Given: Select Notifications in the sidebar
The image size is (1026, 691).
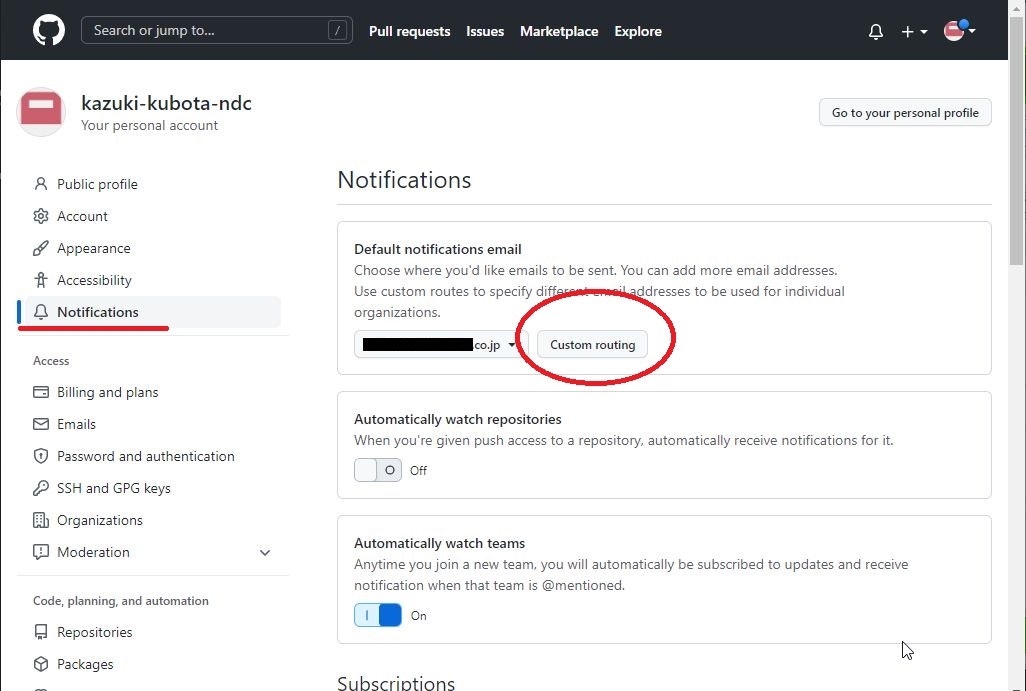Looking at the screenshot, I should click(x=154, y=312).
